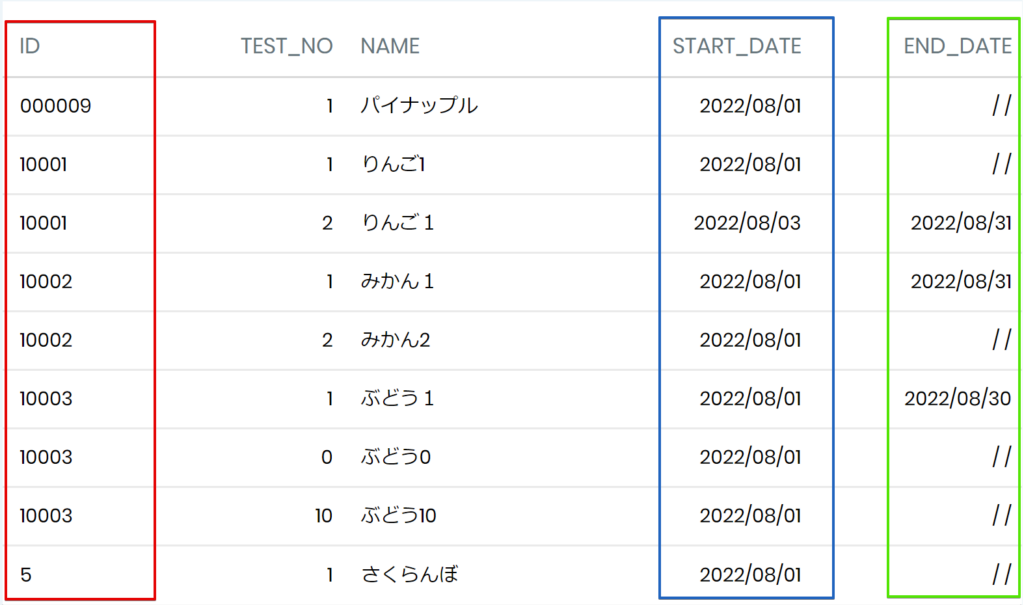Screen dimensions: 1024x605
Task: Select the ぶどう0 name cell
Action: click(x=396, y=457)
